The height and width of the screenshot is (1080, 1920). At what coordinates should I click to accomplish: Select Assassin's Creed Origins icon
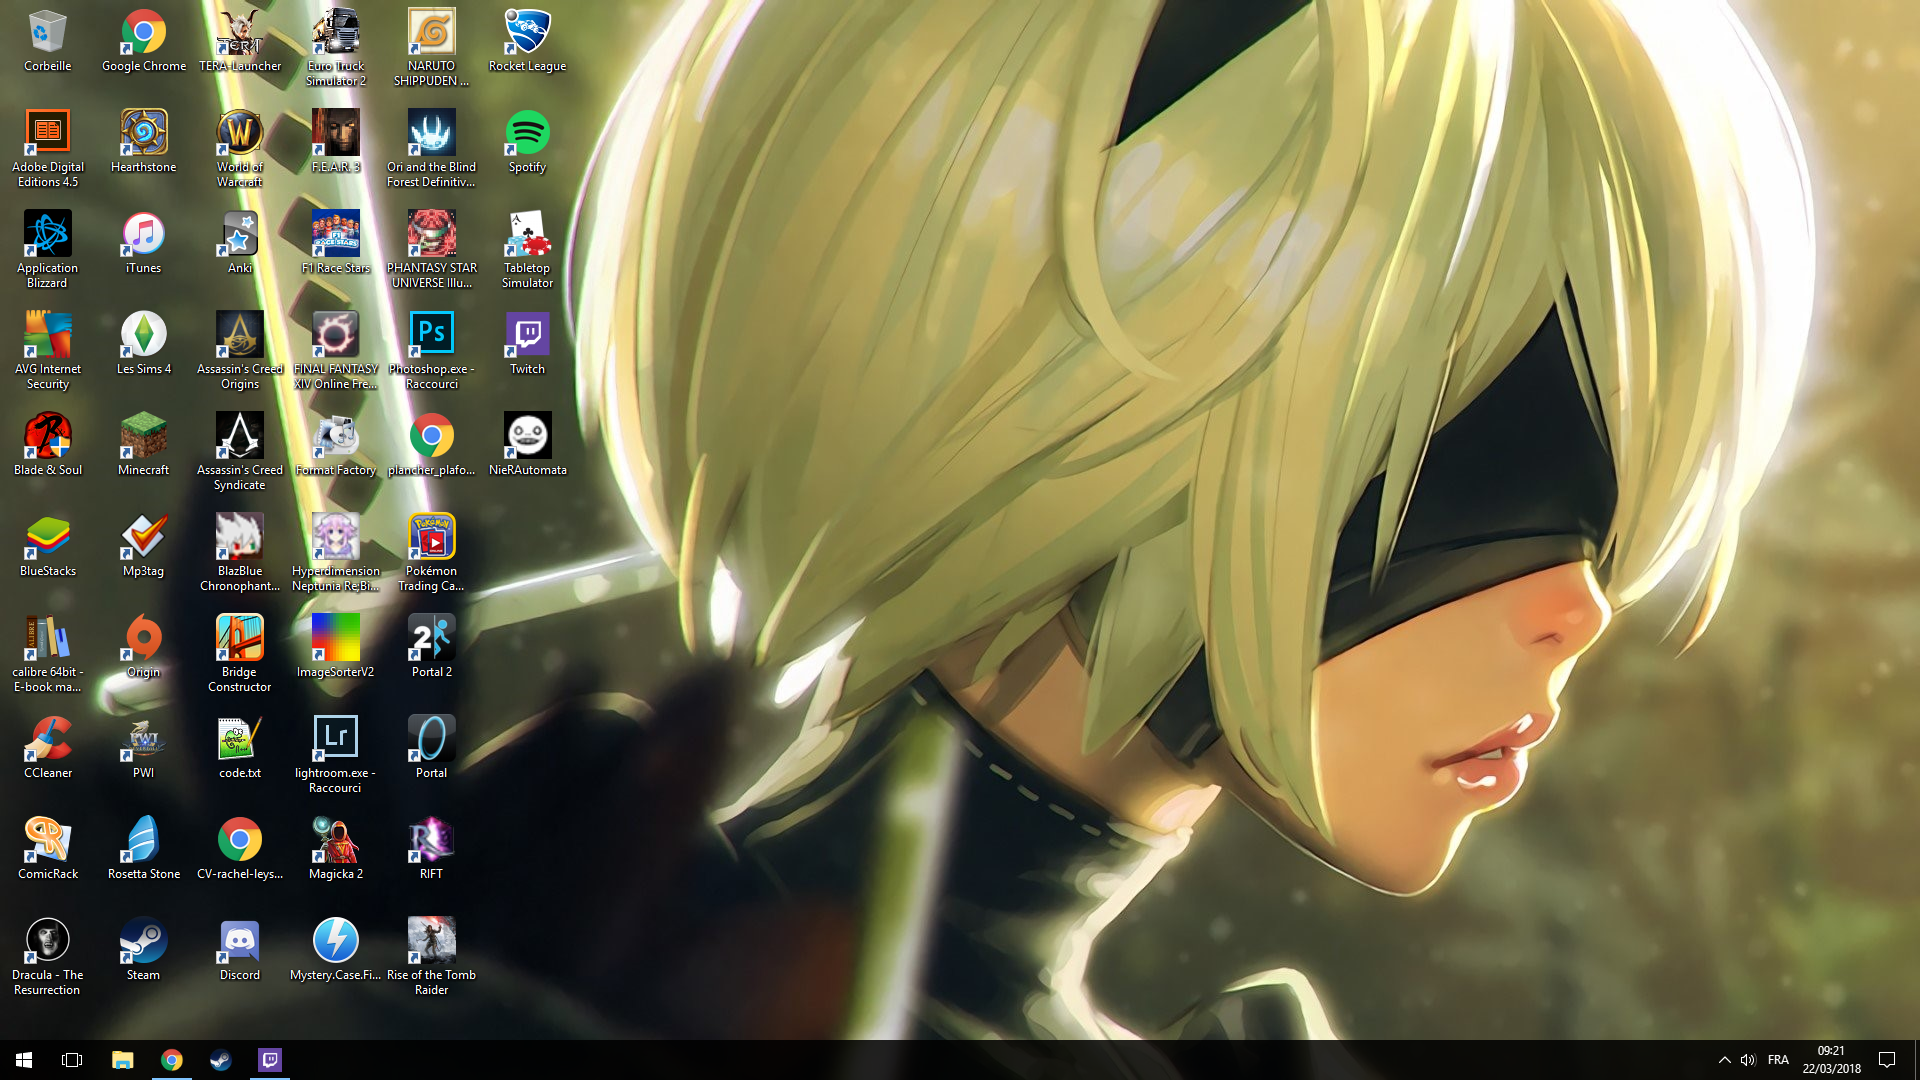point(240,351)
